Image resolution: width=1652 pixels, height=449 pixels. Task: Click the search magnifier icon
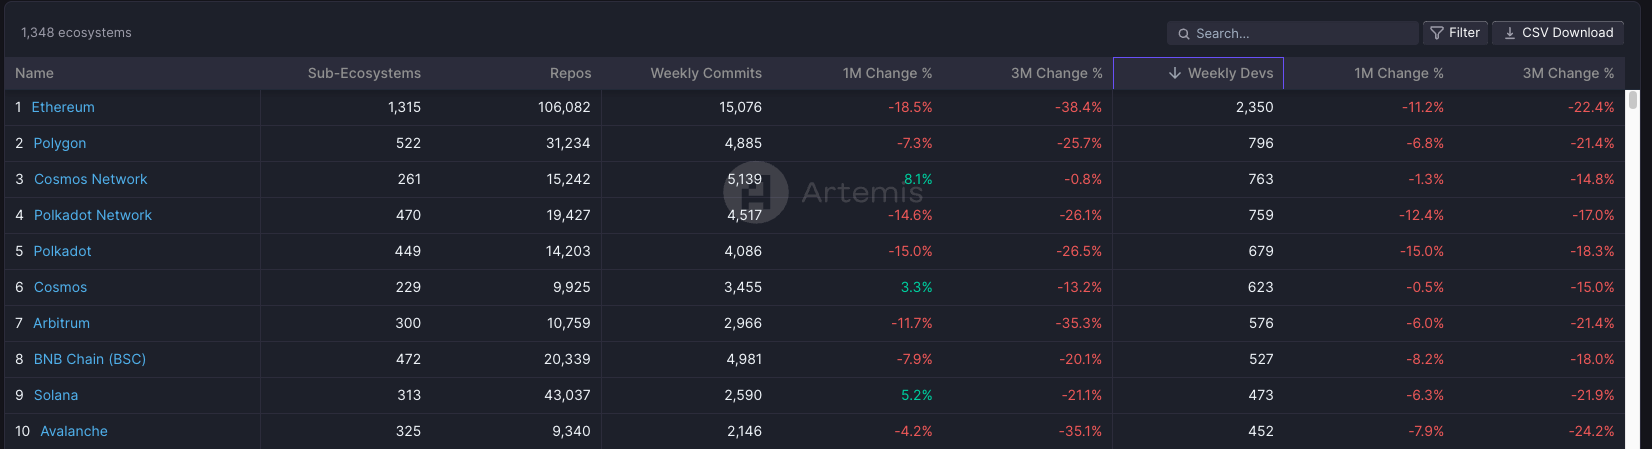coord(1184,34)
